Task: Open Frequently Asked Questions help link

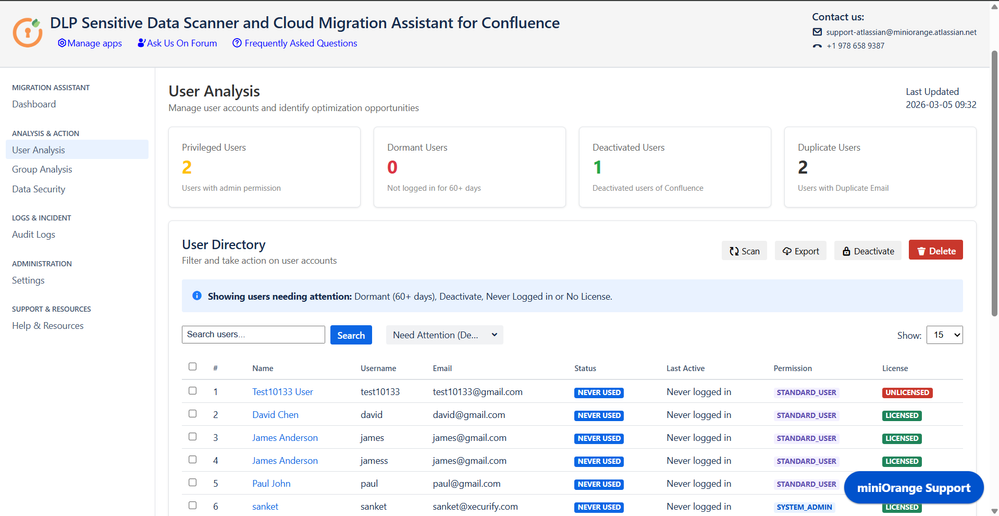Action: [x=294, y=43]
